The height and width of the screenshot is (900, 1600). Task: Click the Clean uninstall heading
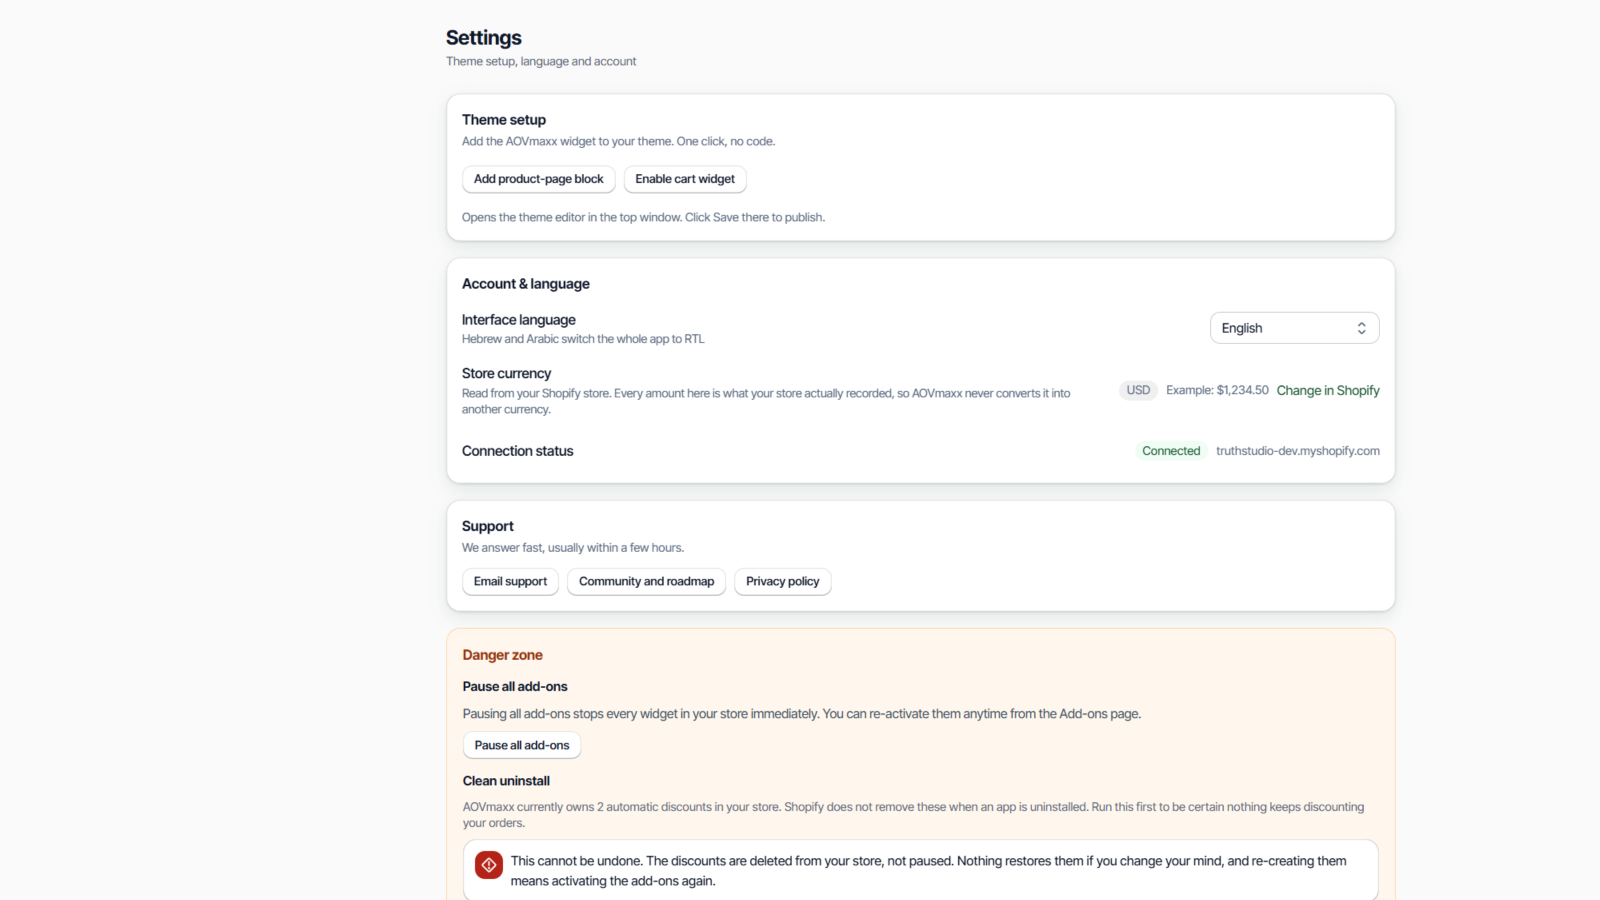(506, 781)
